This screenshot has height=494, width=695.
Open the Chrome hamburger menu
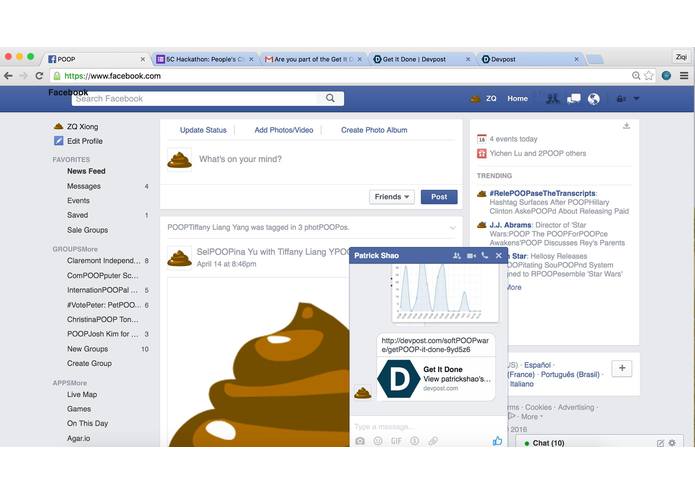click(684, 76)
